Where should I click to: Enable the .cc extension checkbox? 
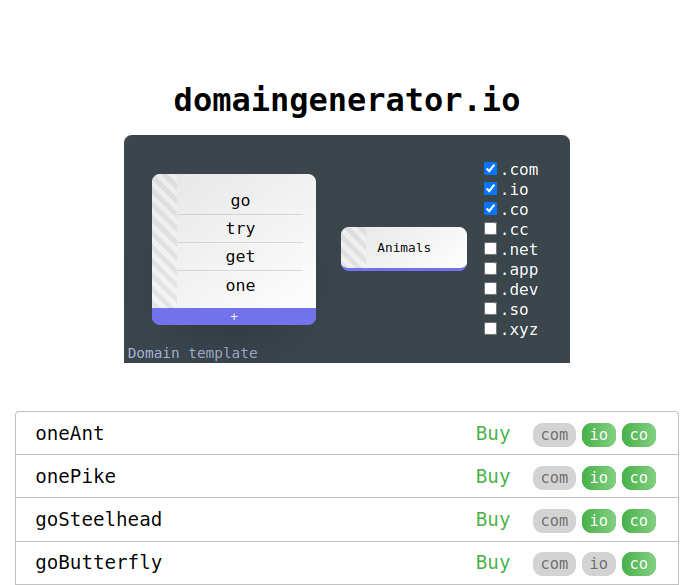(x=490, y=229)
